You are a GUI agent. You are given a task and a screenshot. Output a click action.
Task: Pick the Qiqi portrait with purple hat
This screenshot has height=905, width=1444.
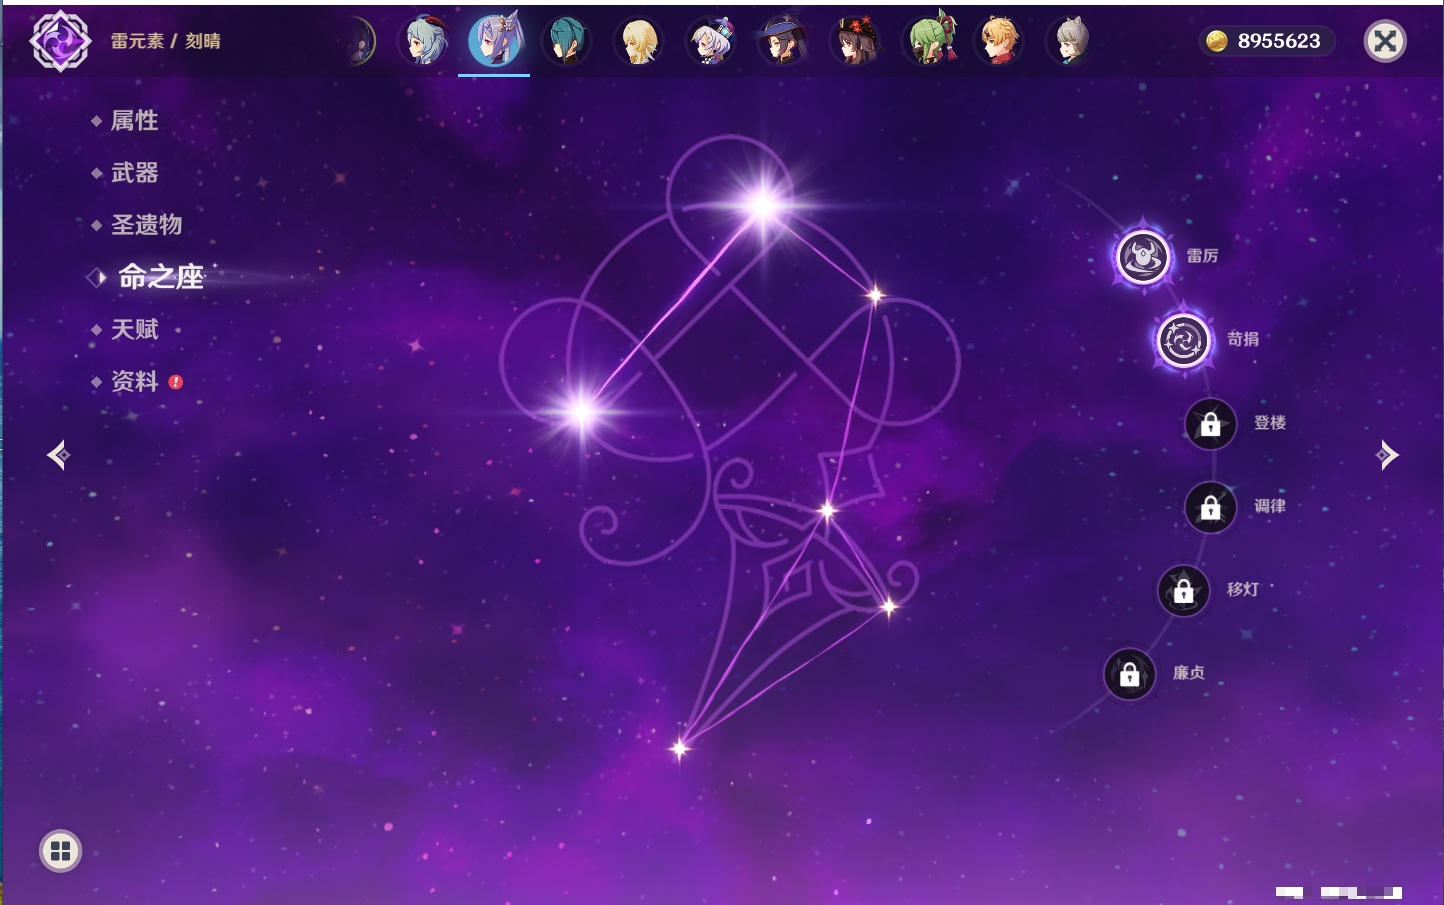(710, 41)
